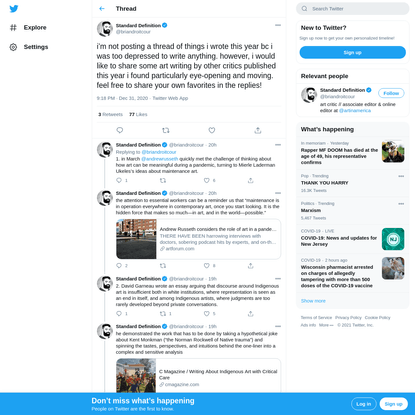The image size is (415, 415).
Task: Like the reply about Mierle Laderman Ukeles
Action: coord(207,180)
